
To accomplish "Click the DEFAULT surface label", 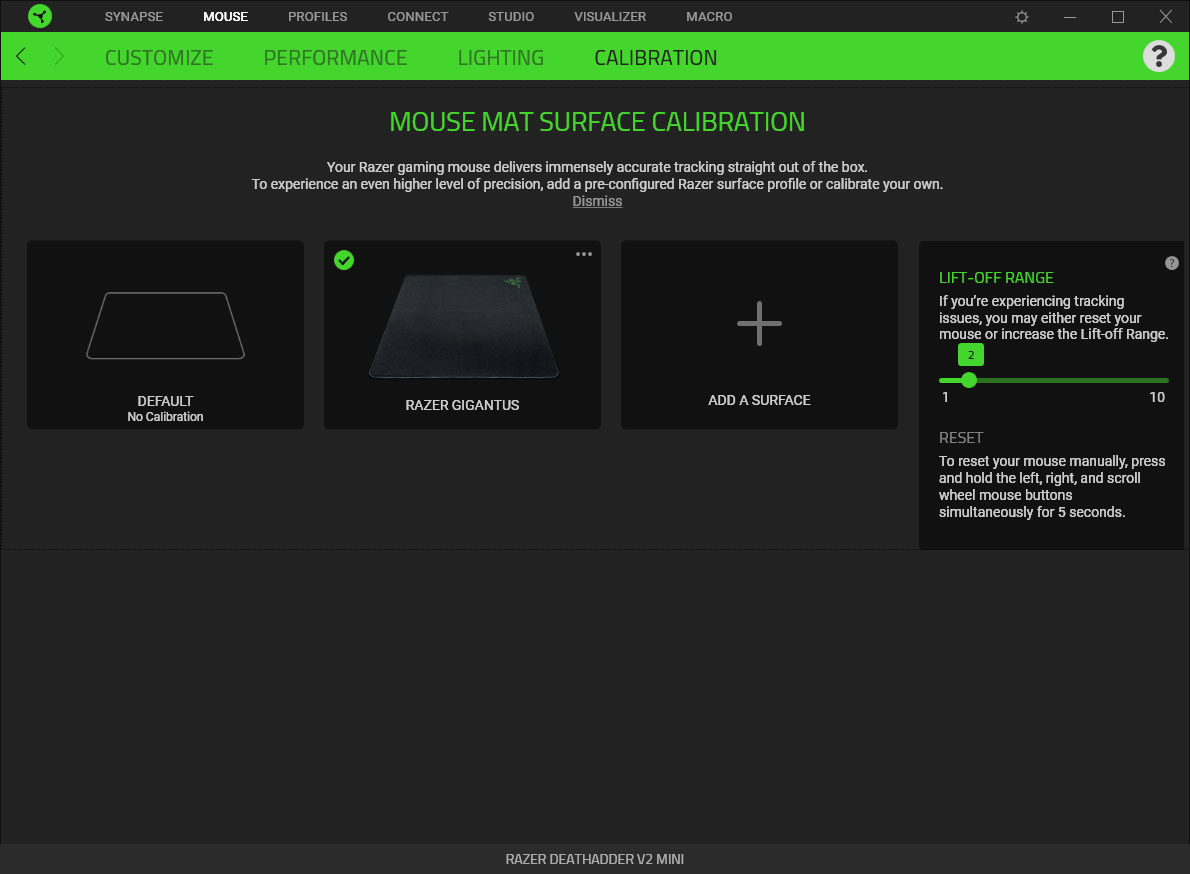I will coord(165,401).
